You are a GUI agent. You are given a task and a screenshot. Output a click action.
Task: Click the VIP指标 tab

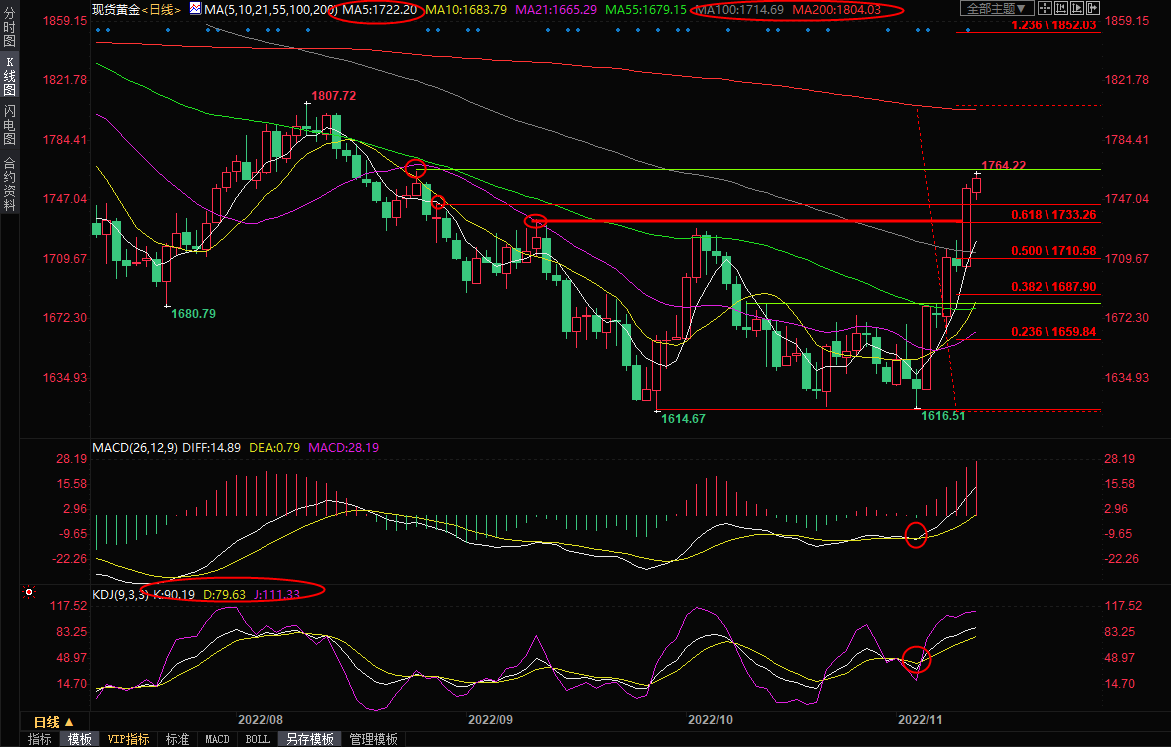click(128, 739)
